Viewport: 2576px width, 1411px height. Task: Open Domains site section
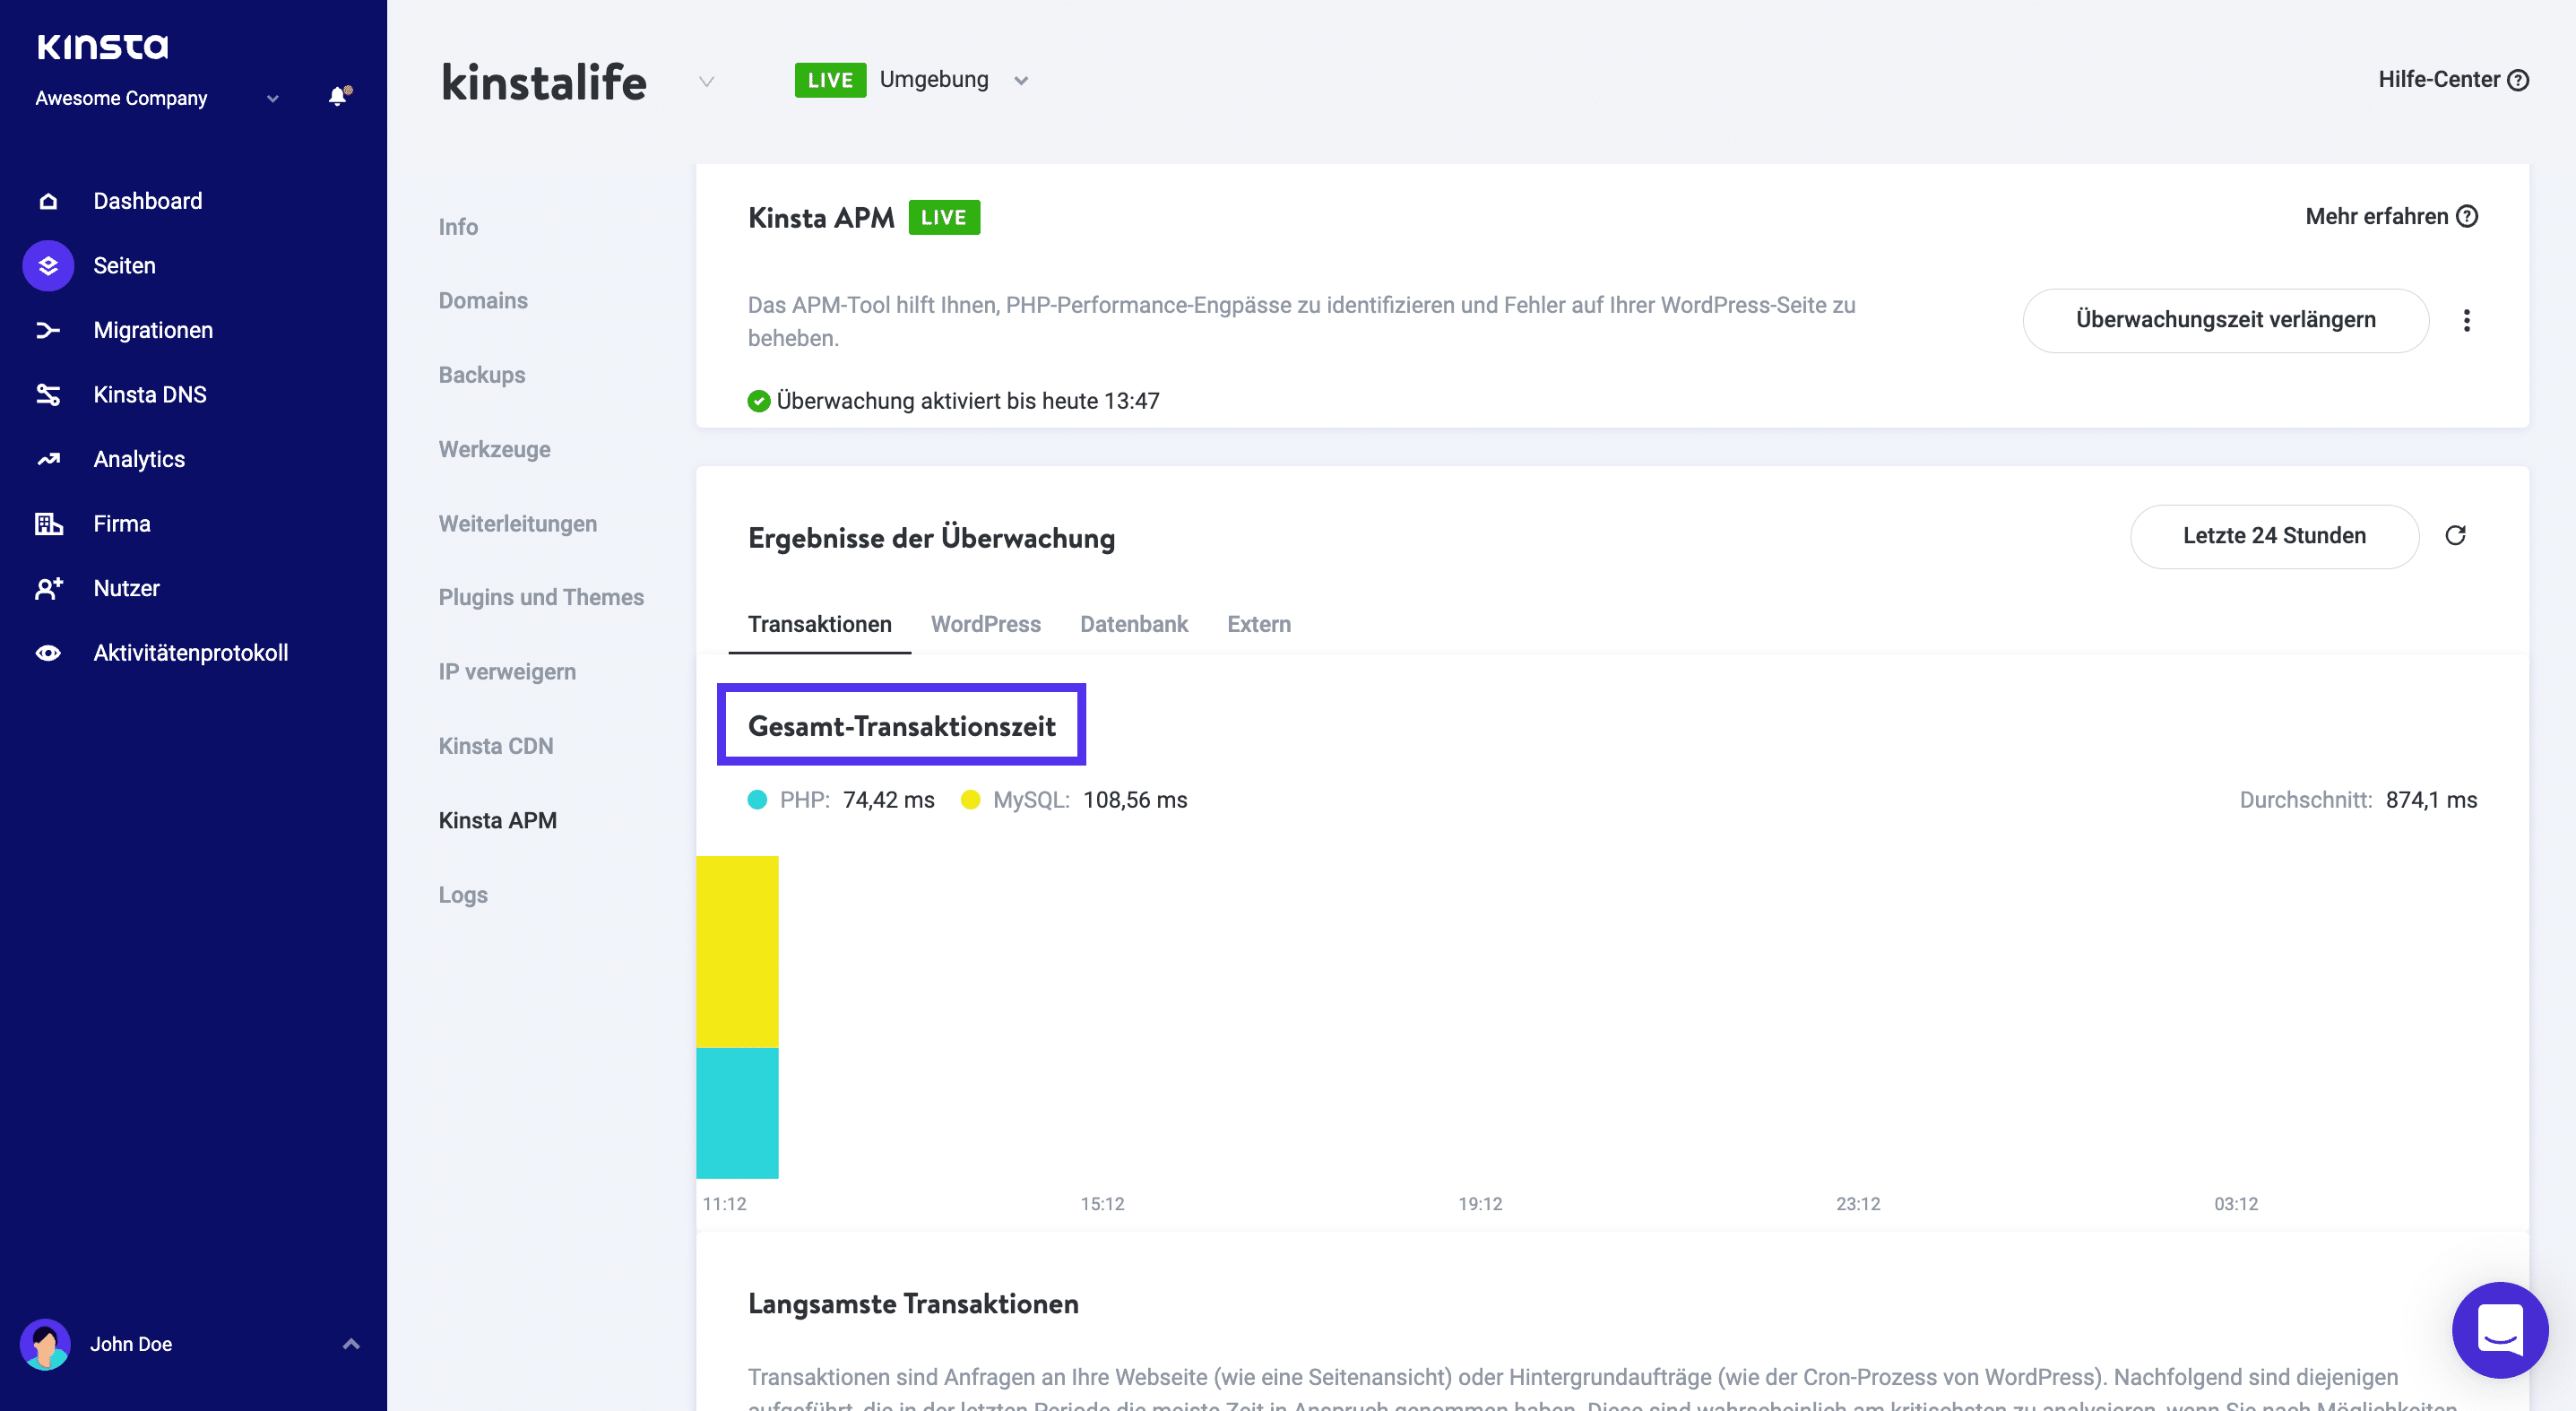(x=483, y=301)
